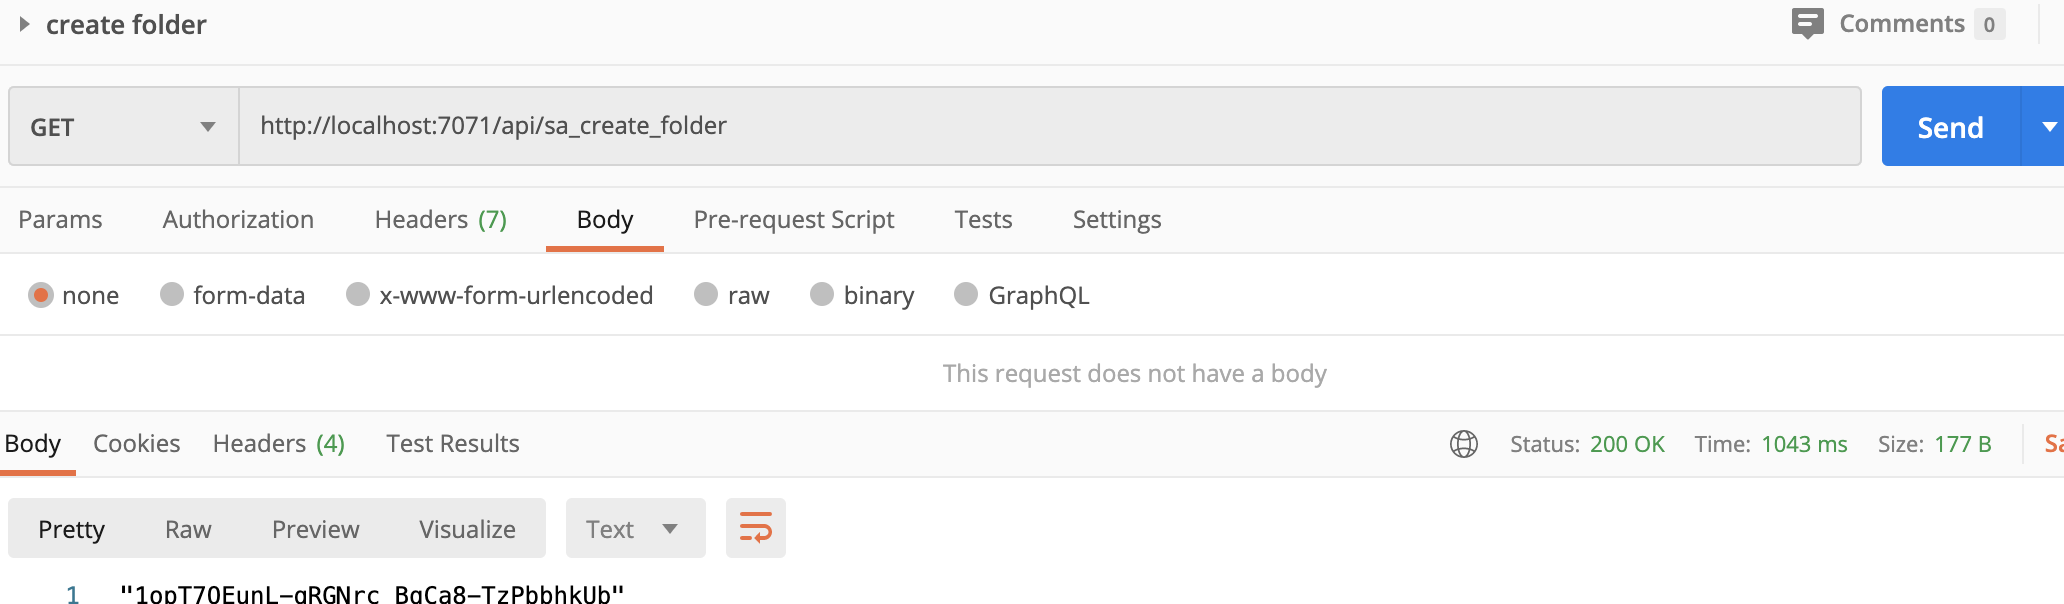
Task: Open the request Headers (7) tab
Action: pyautogui.click(x=441, y=220)
